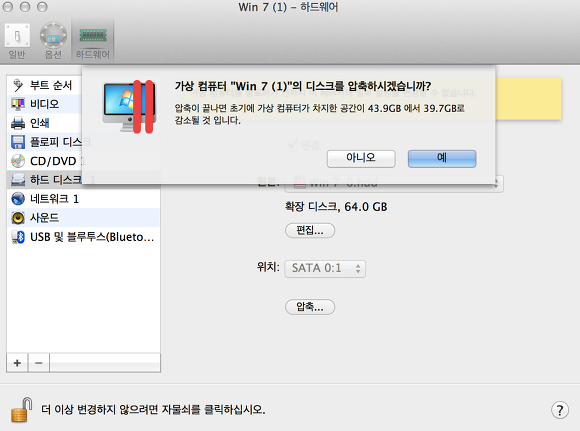The height and width of the screenshot is (431, 580).
Task: Select the 비디오 video monitor icon
Action: (18, 104)
